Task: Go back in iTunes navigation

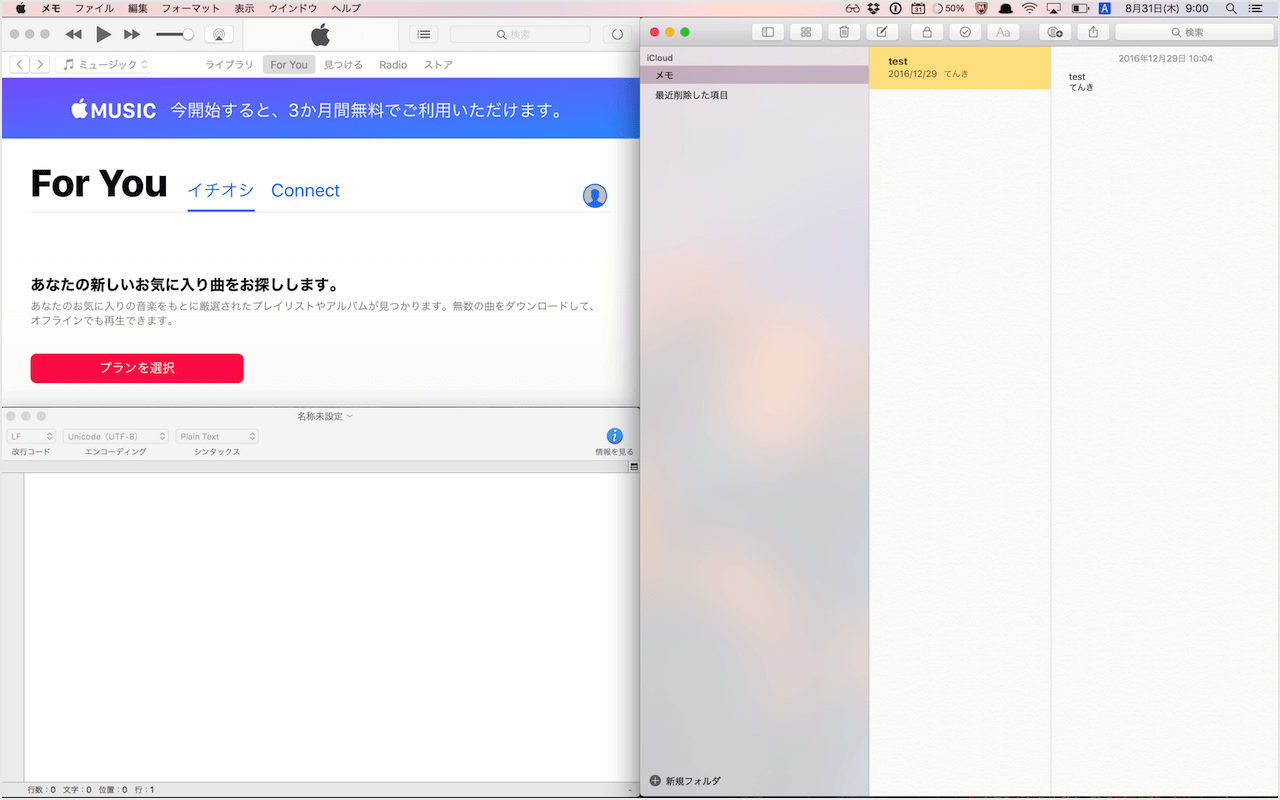Action: [x=19, y=64]
